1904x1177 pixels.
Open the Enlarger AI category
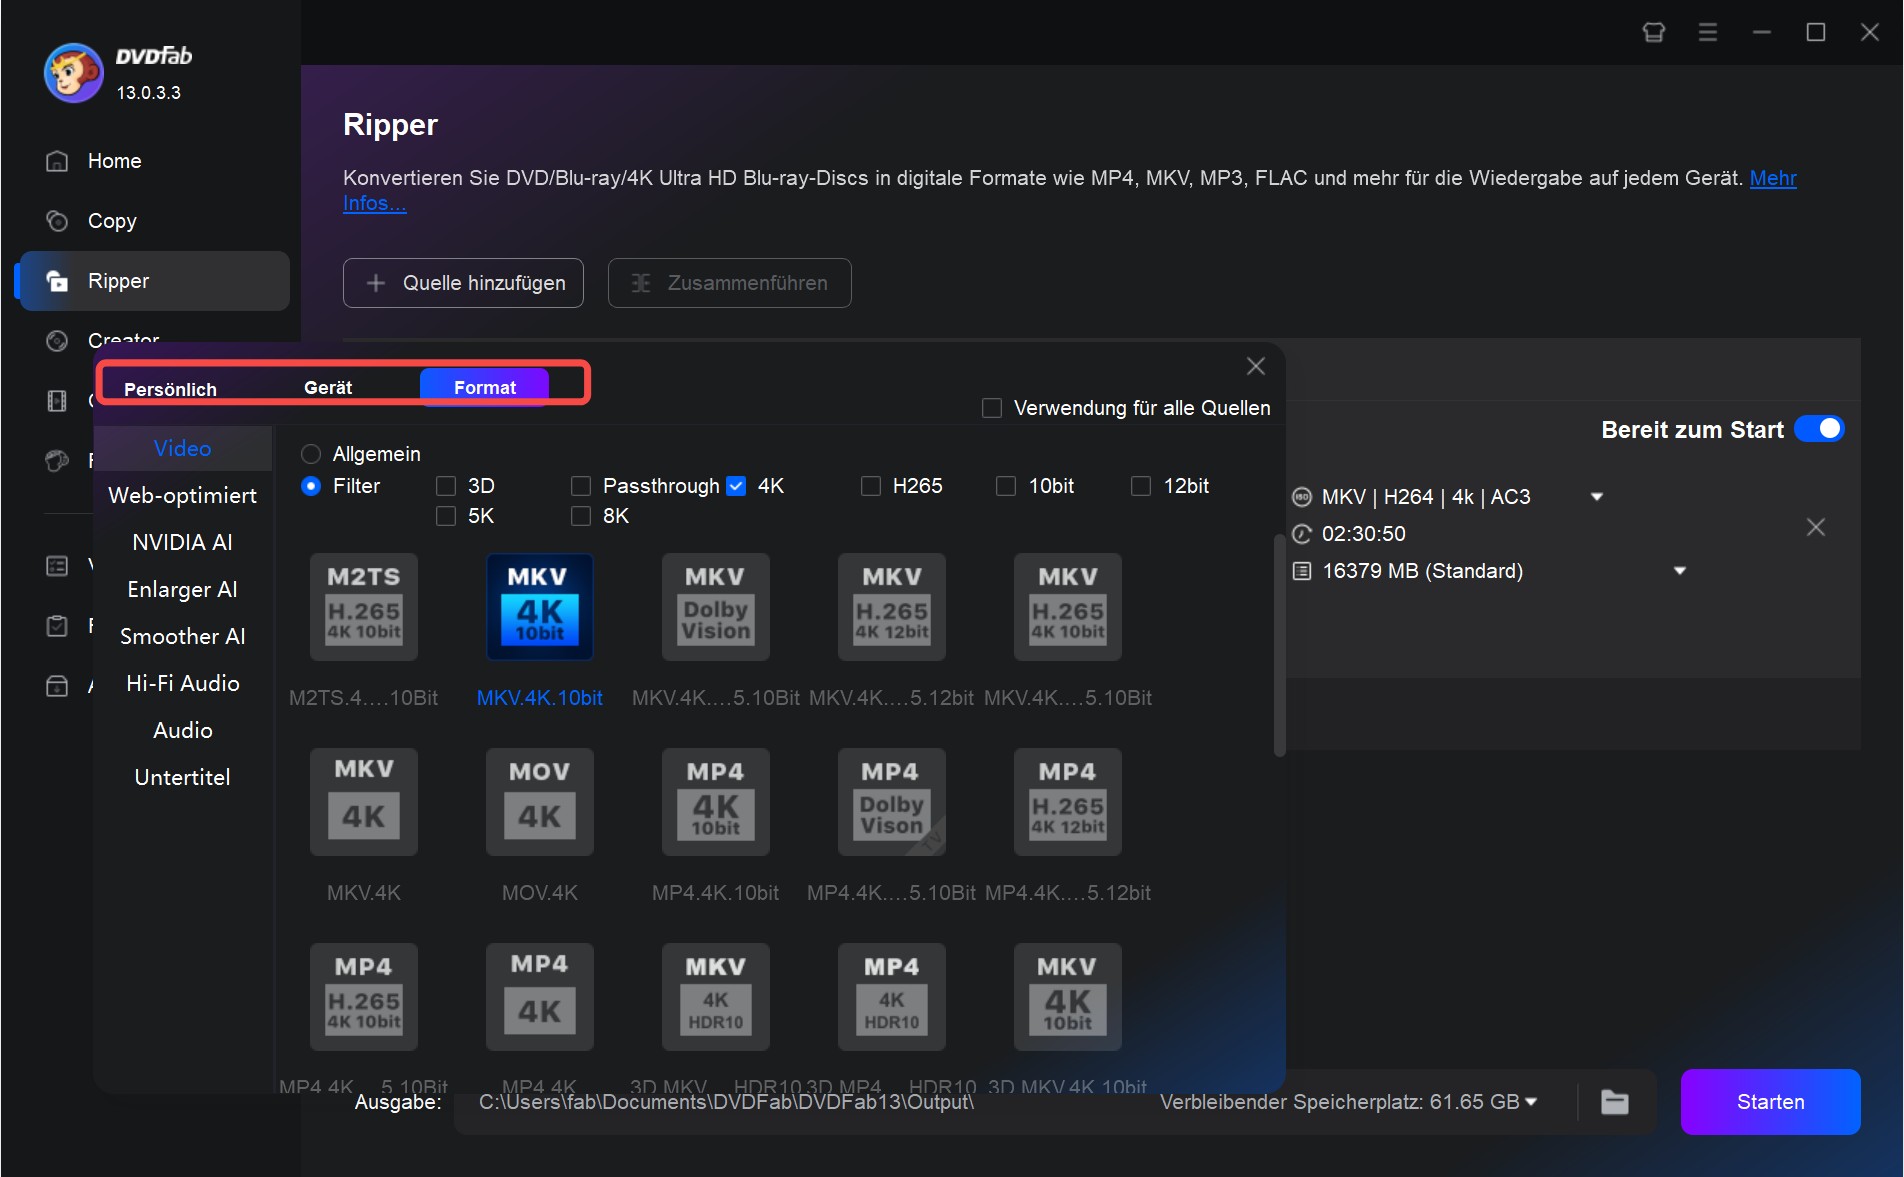coord(183,589)
